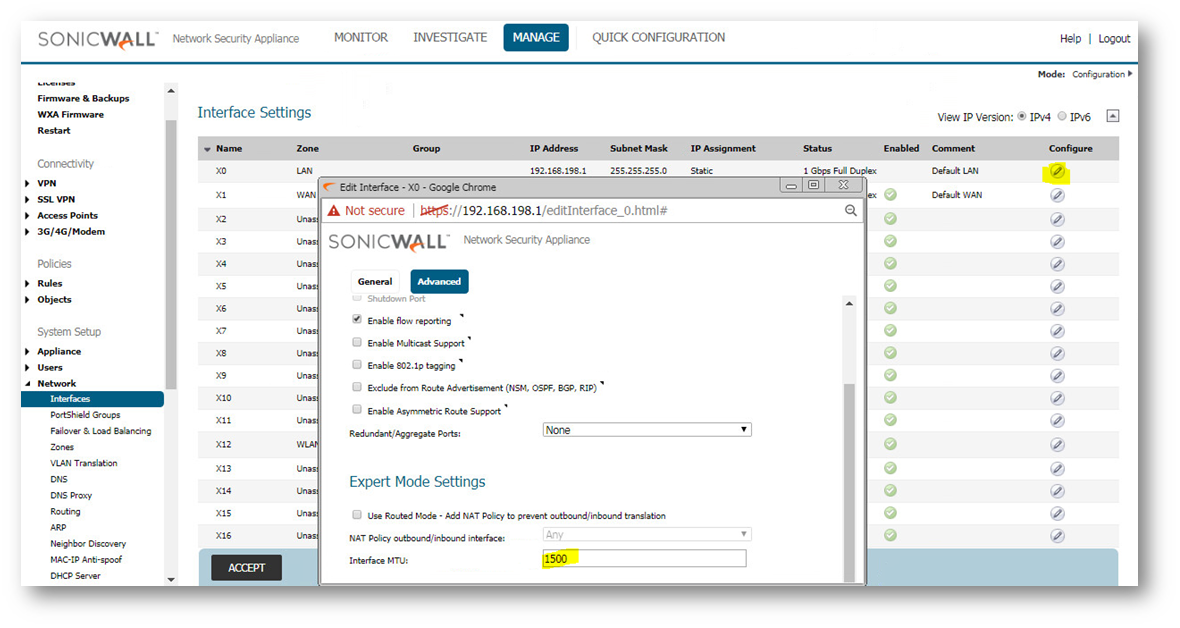1180x628 pixels.
Task: Edit the X1 Default WAN interface
Action: [x=1057, y=195]
